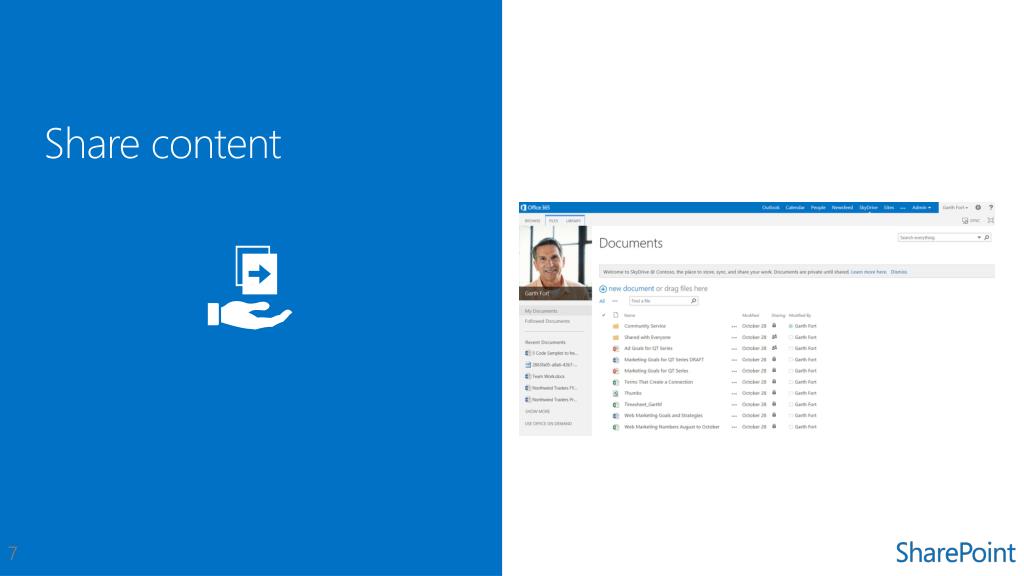The width and height of the screenshot is (1024, 576).
Task: Click the Search everything magnifier icon
Action: tap(987, 238)
